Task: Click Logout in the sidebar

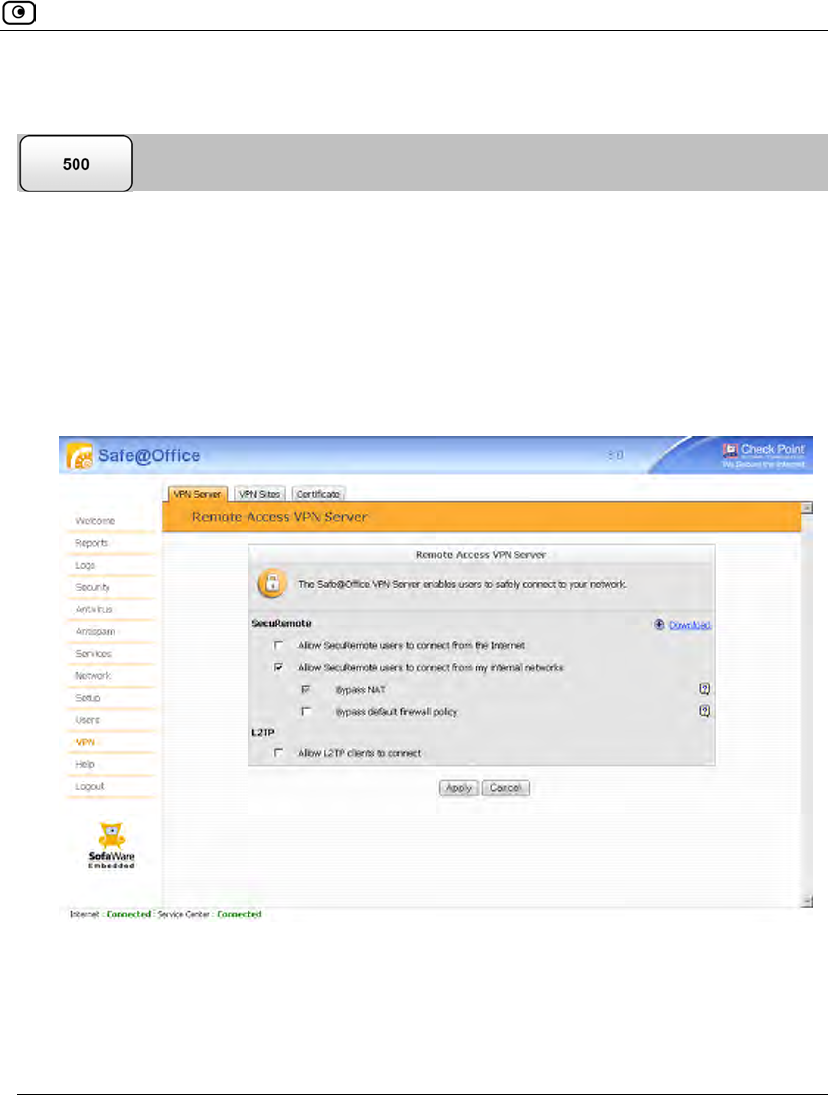Action: (89, 786)
